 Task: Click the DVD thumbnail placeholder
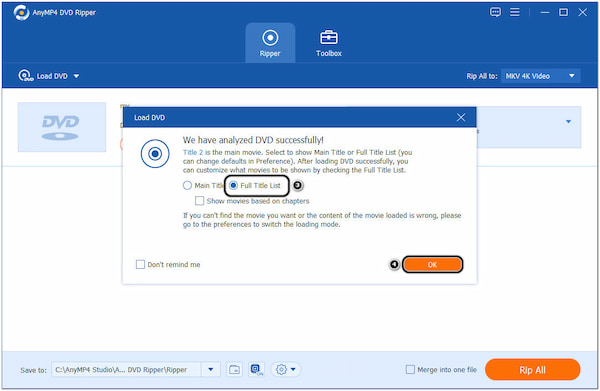tap(62, 127)
